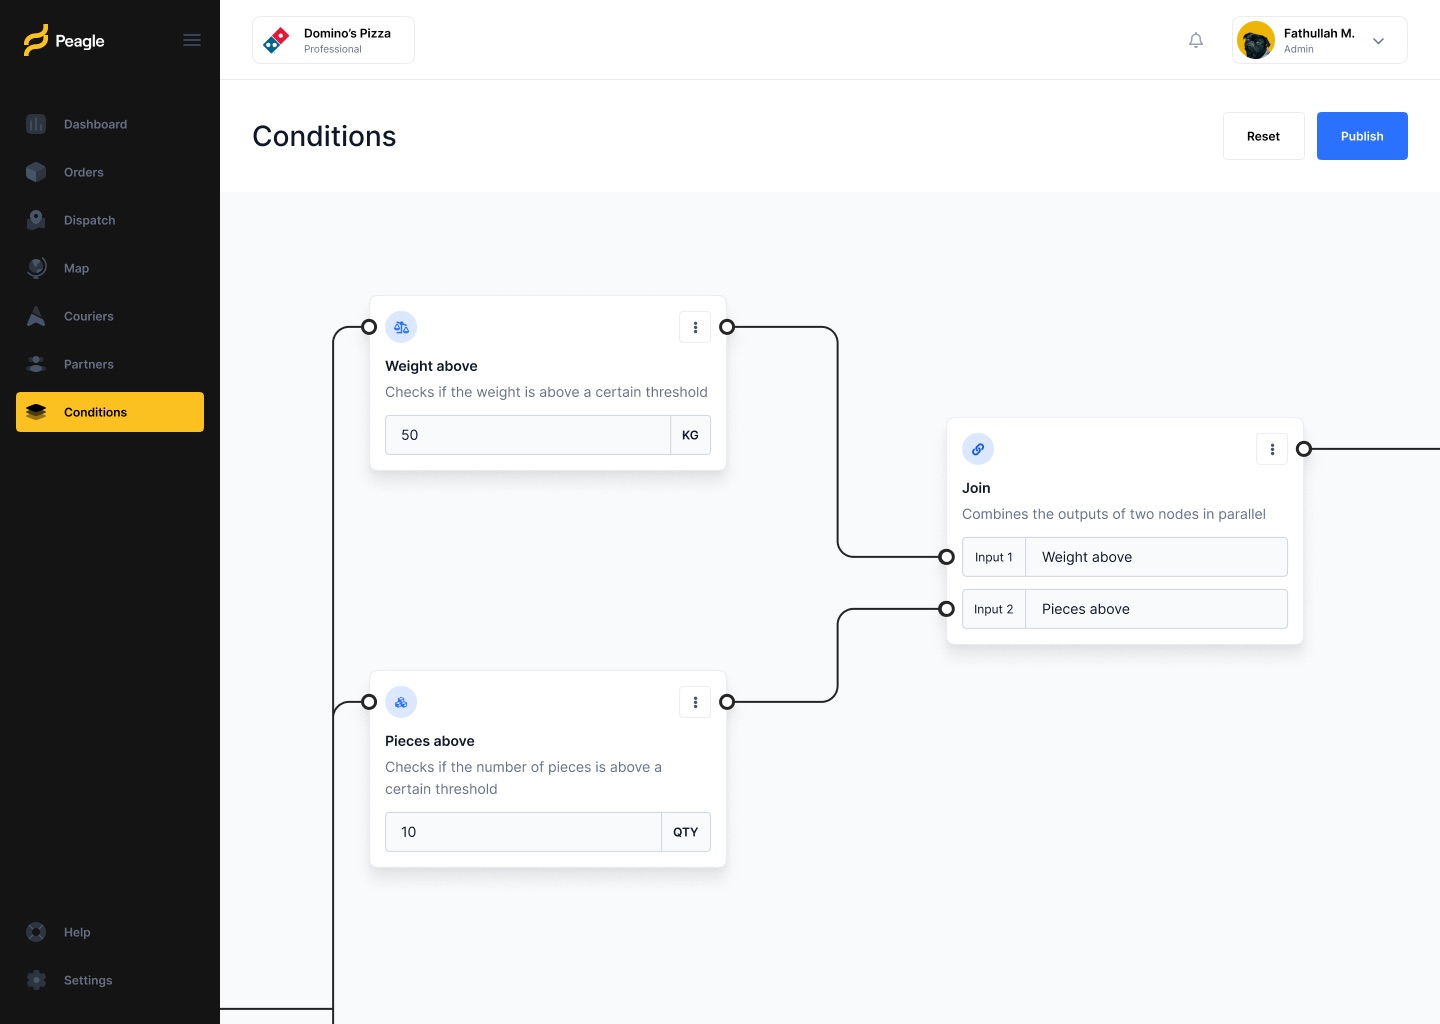The image size is (1440, 1024).
Task: Select Weight above node input connector
Action: click(x=369, y=327)
